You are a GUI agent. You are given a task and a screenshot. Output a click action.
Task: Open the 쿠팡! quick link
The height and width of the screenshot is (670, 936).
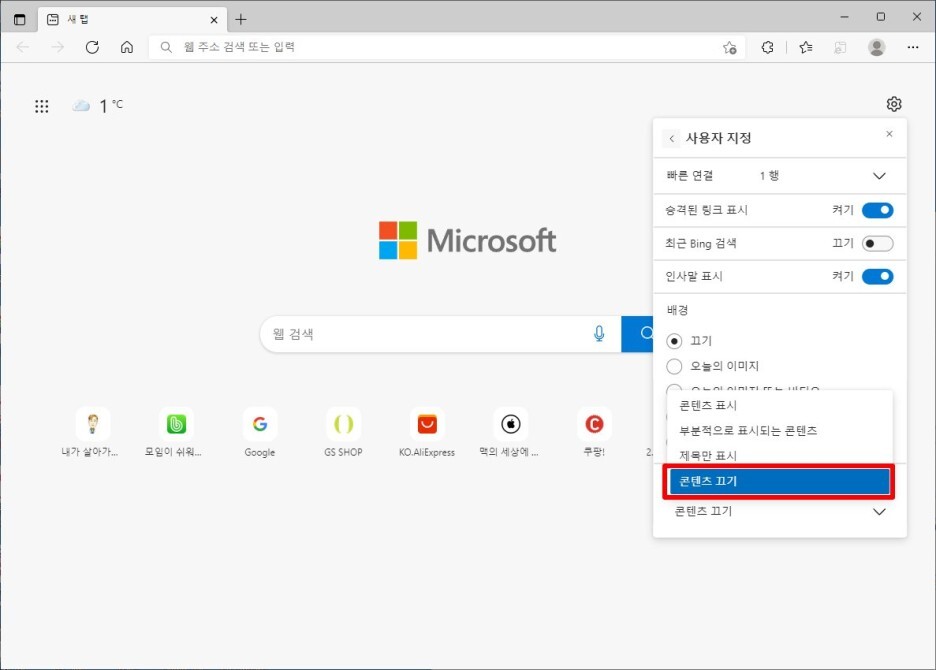594,432
